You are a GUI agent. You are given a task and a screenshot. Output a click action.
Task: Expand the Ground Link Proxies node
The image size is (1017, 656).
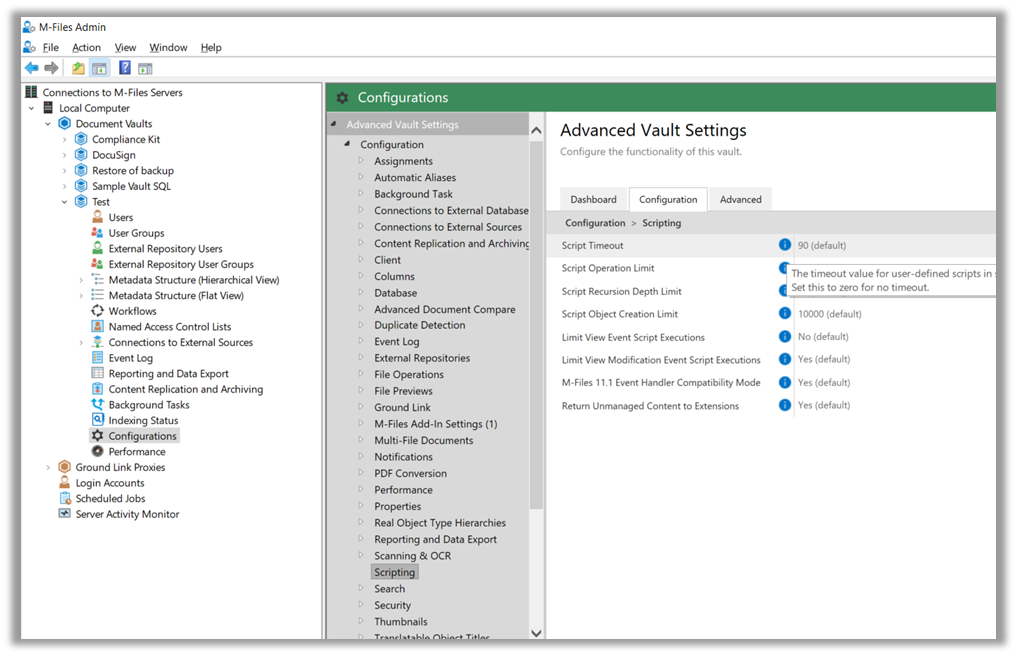click(x=48, y=467)
